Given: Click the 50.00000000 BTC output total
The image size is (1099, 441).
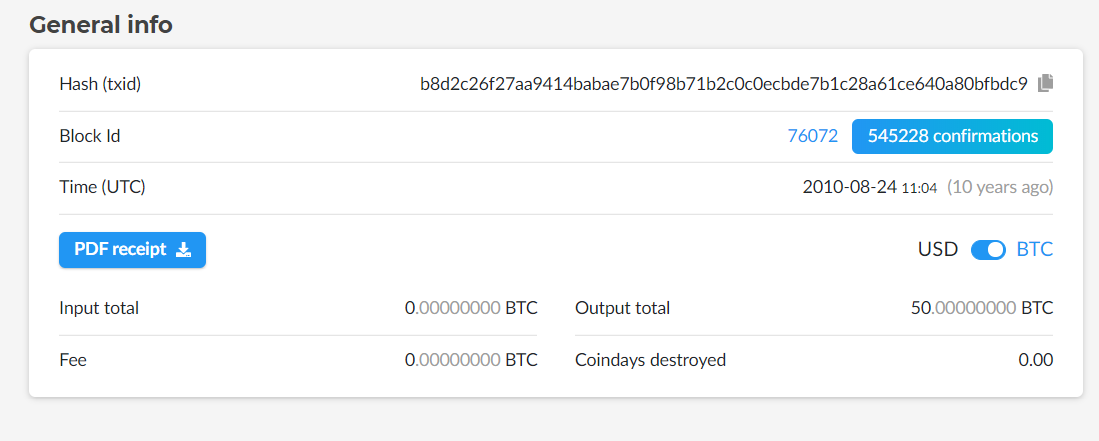Looking at the screenshot, I should [x=982, y=308].
